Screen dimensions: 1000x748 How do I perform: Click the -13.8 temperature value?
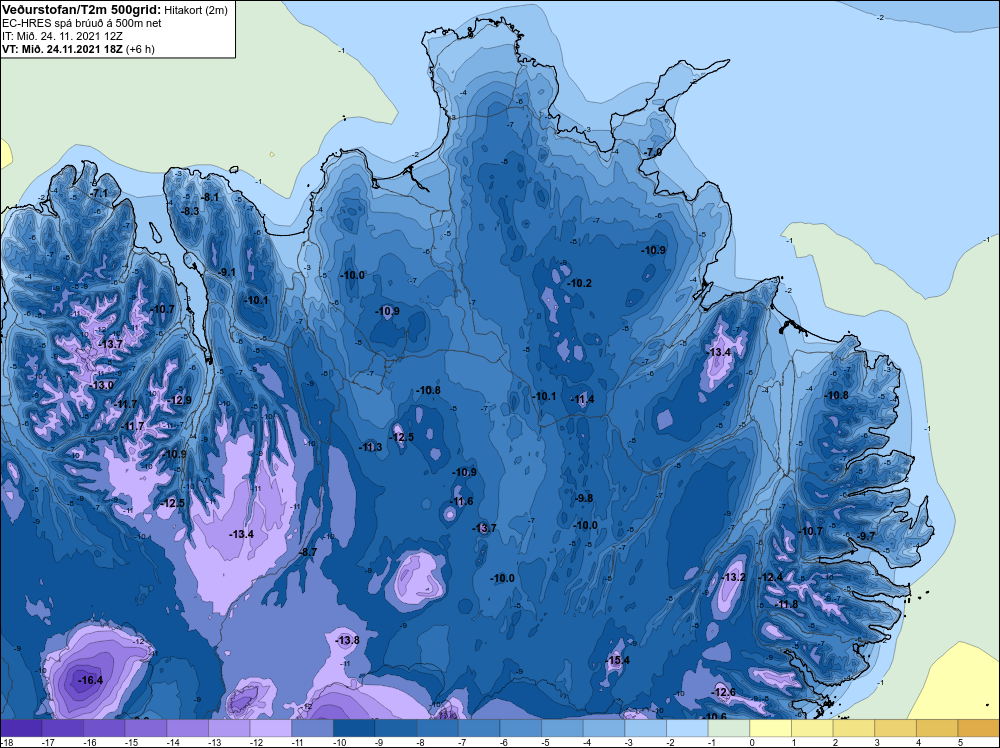point(347,640)
